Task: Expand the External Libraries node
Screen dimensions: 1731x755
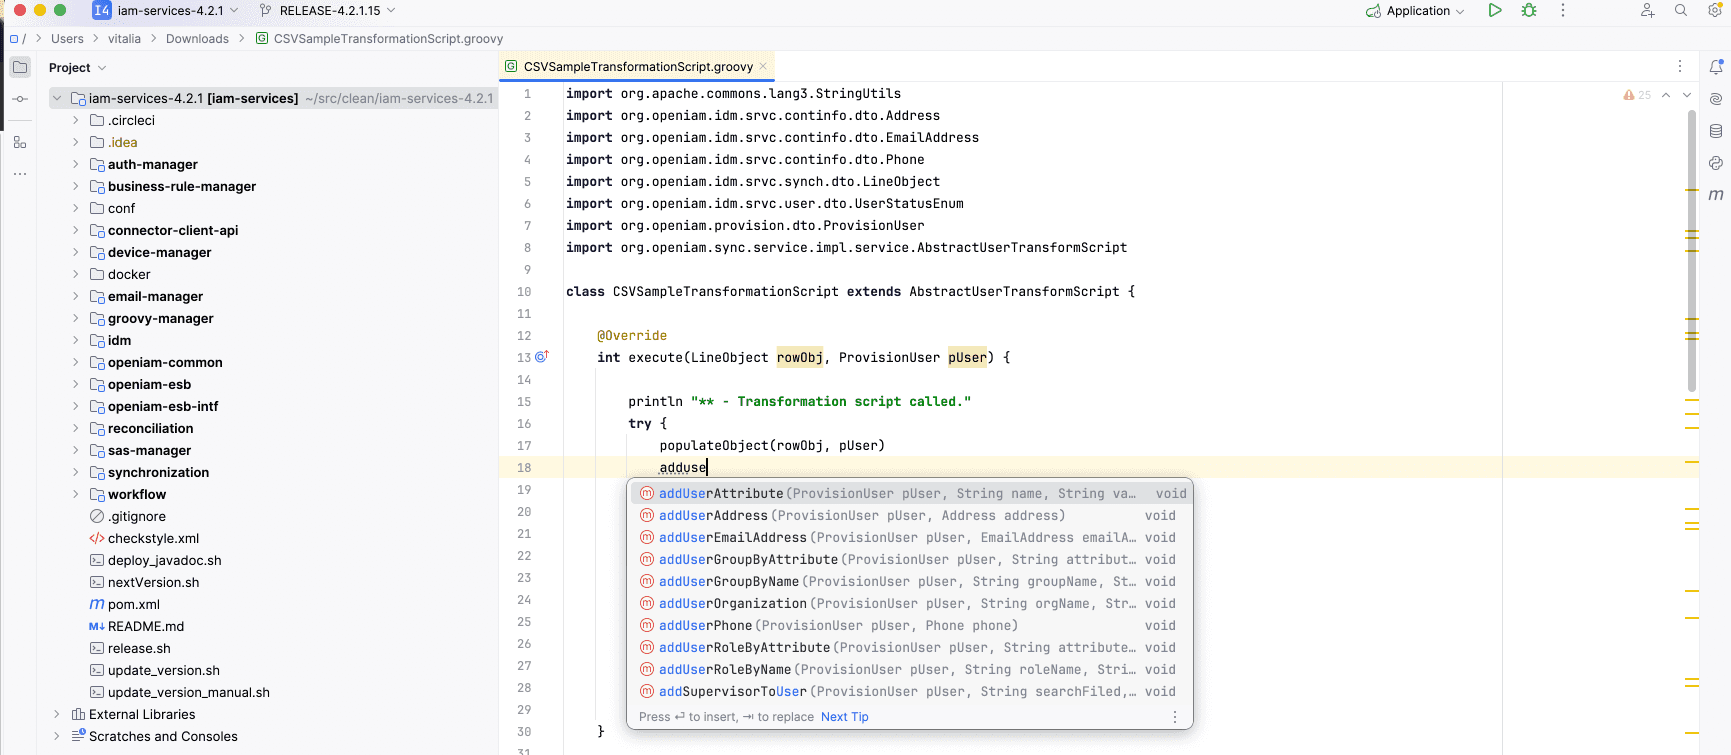Action: tap(57, 714)
